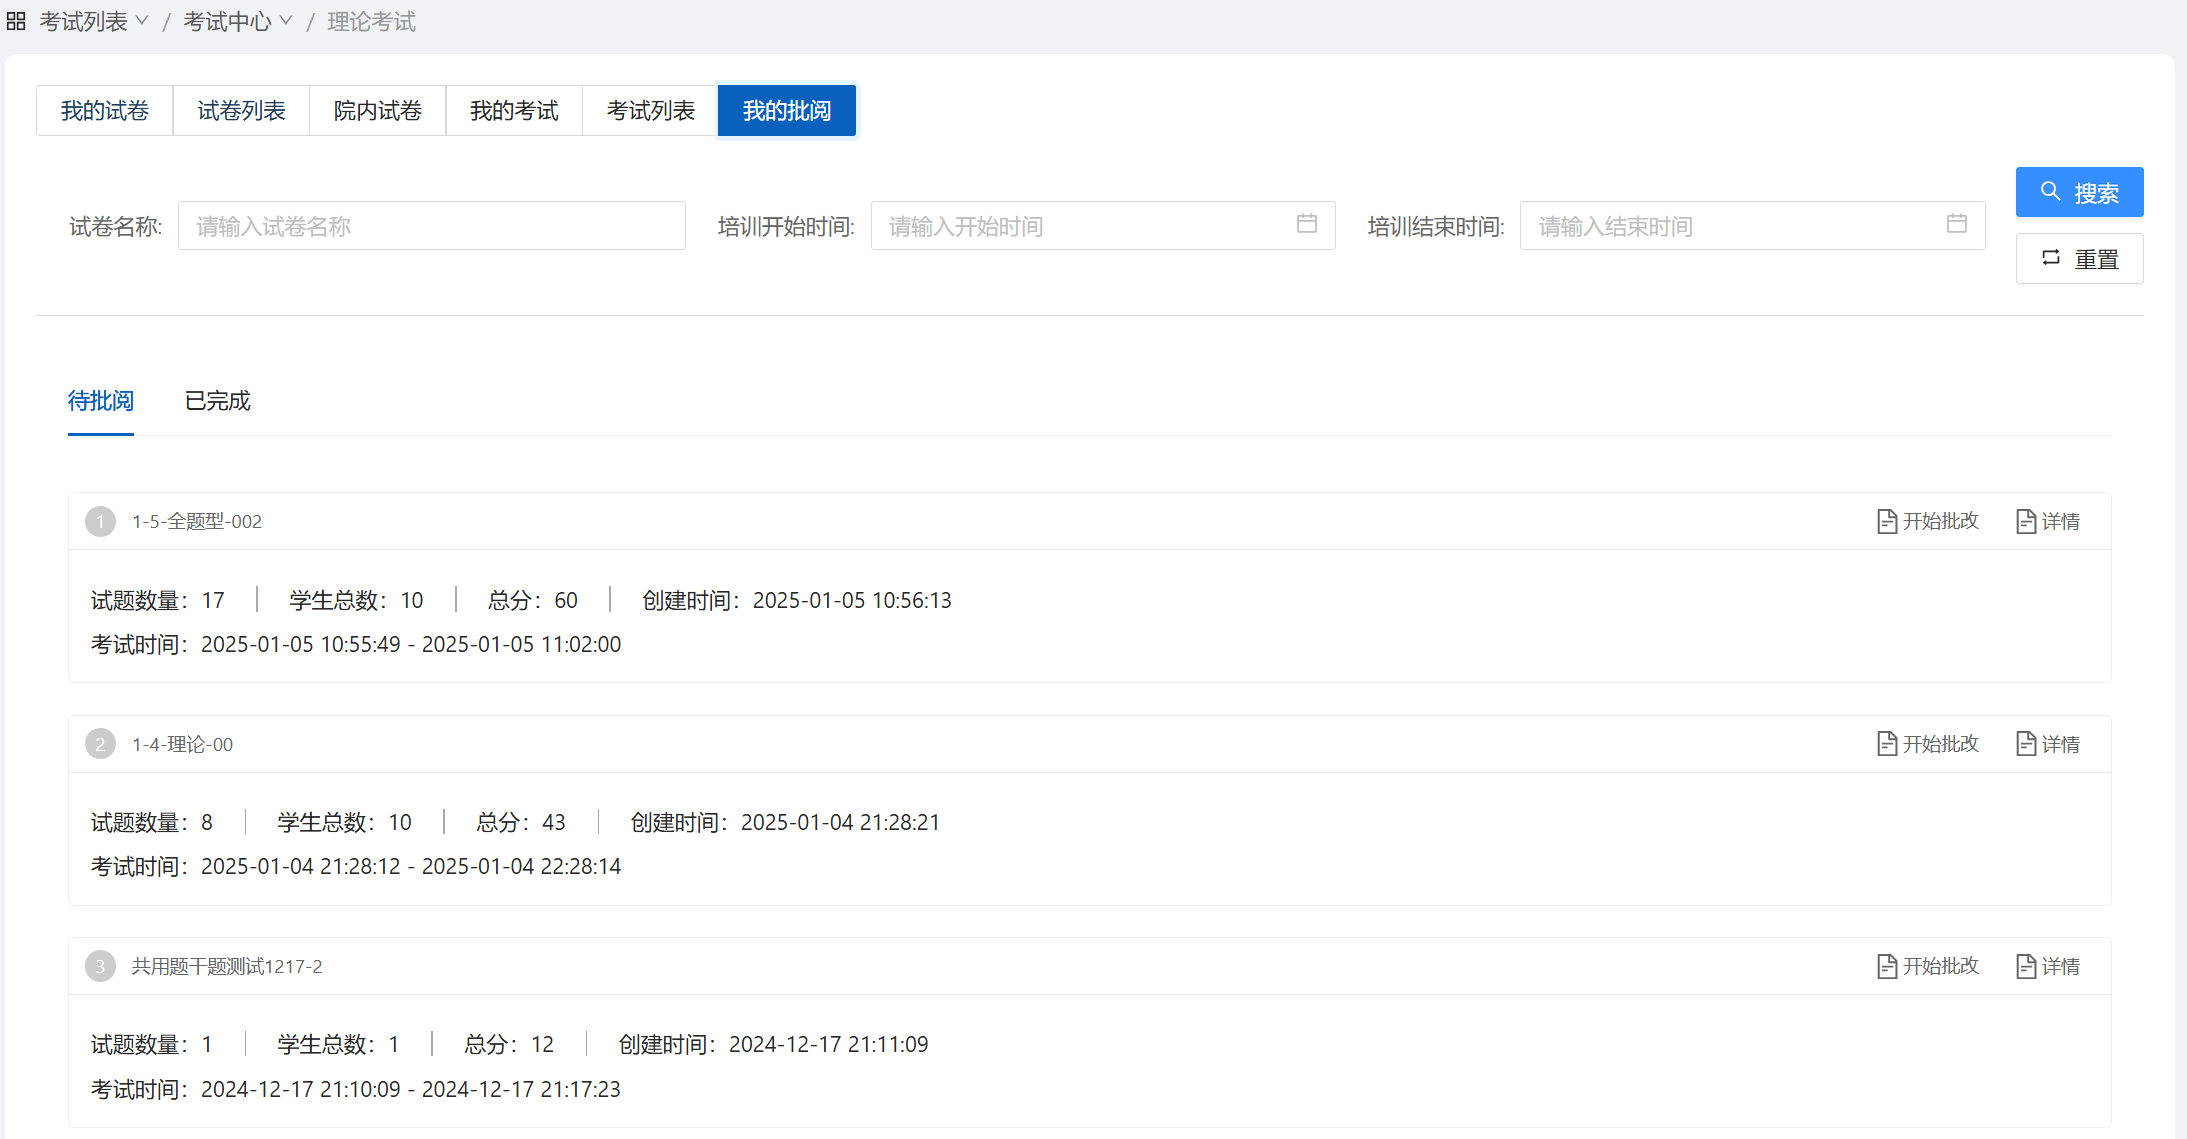The image size is (2187, 1139).
Task: Click calendar icon in 培训结束时间 field
Action: pyautogui.click(x=1956, y=224)
